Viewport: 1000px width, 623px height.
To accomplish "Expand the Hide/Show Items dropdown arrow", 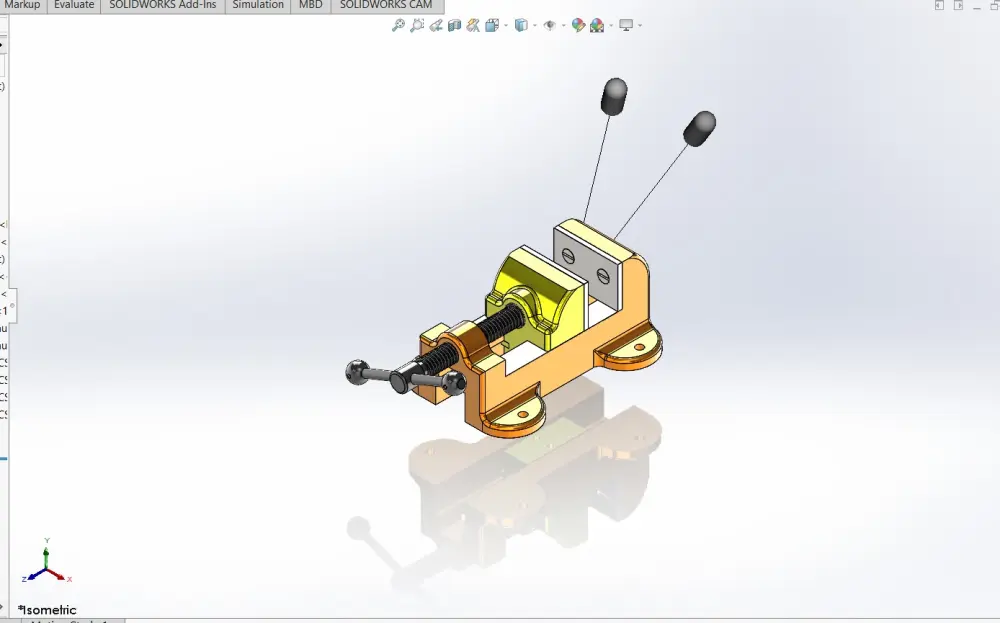I will click(x=563, y=26).
